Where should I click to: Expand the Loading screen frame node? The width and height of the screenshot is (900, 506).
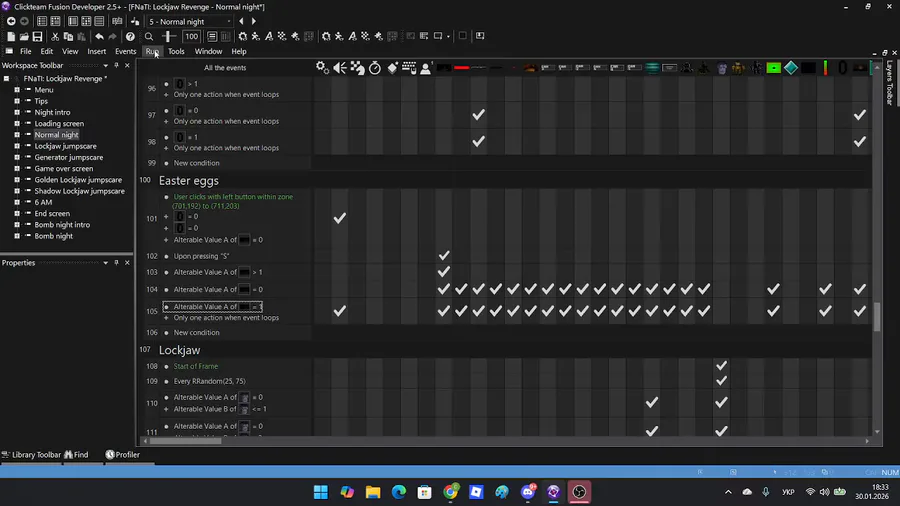(x=17, y=123)
